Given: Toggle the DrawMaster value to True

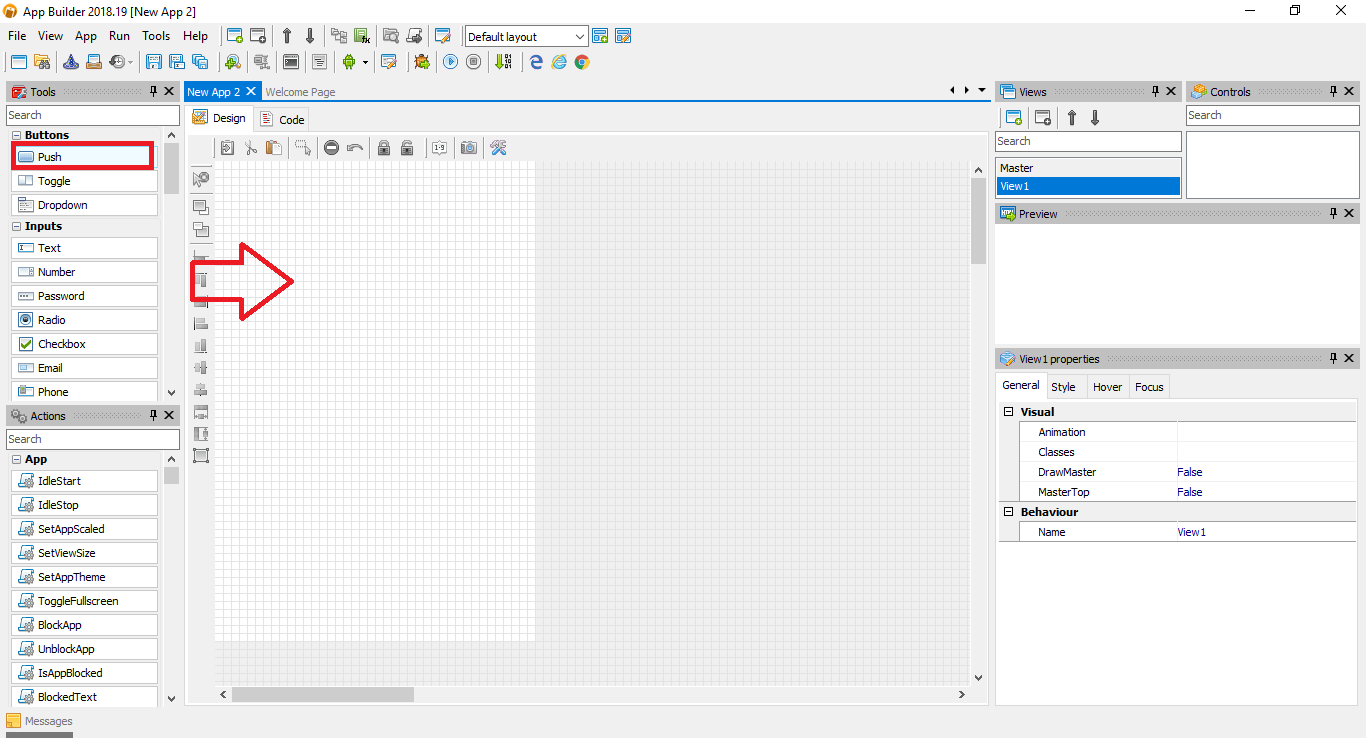Looking at the screenshot, I should [x=1189, y=472].
